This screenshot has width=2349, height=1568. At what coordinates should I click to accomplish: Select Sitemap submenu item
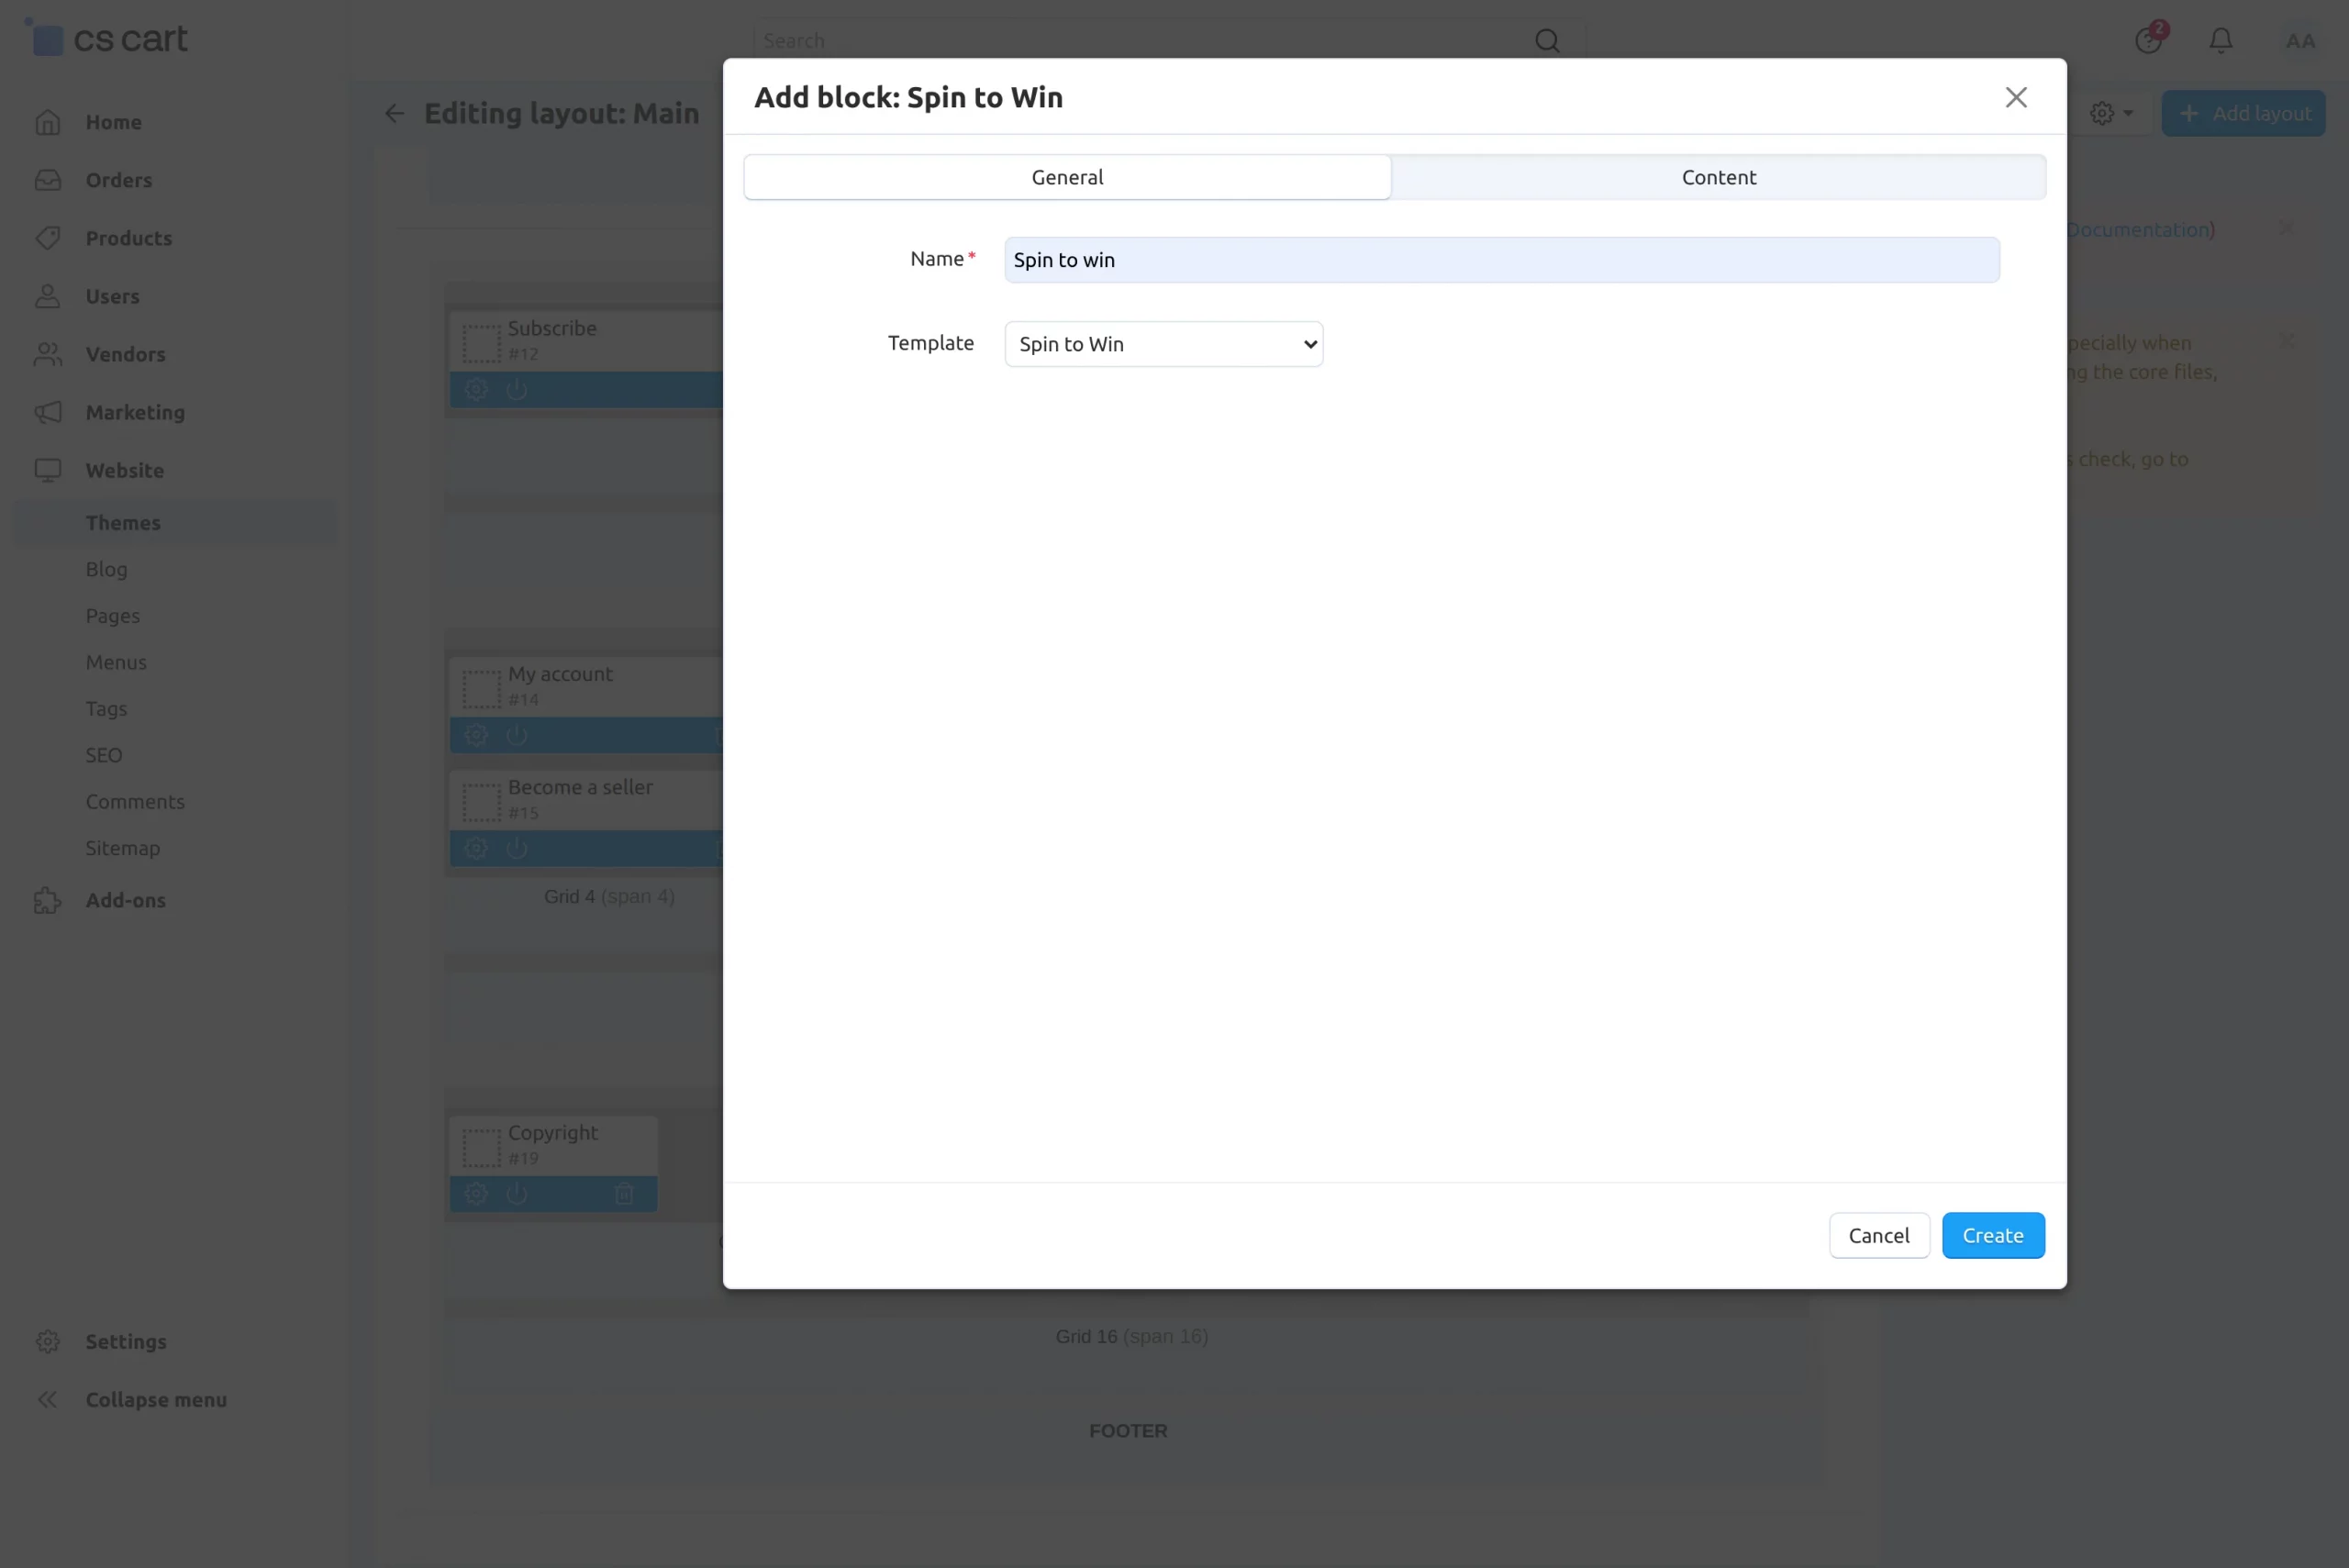[122, 848]
